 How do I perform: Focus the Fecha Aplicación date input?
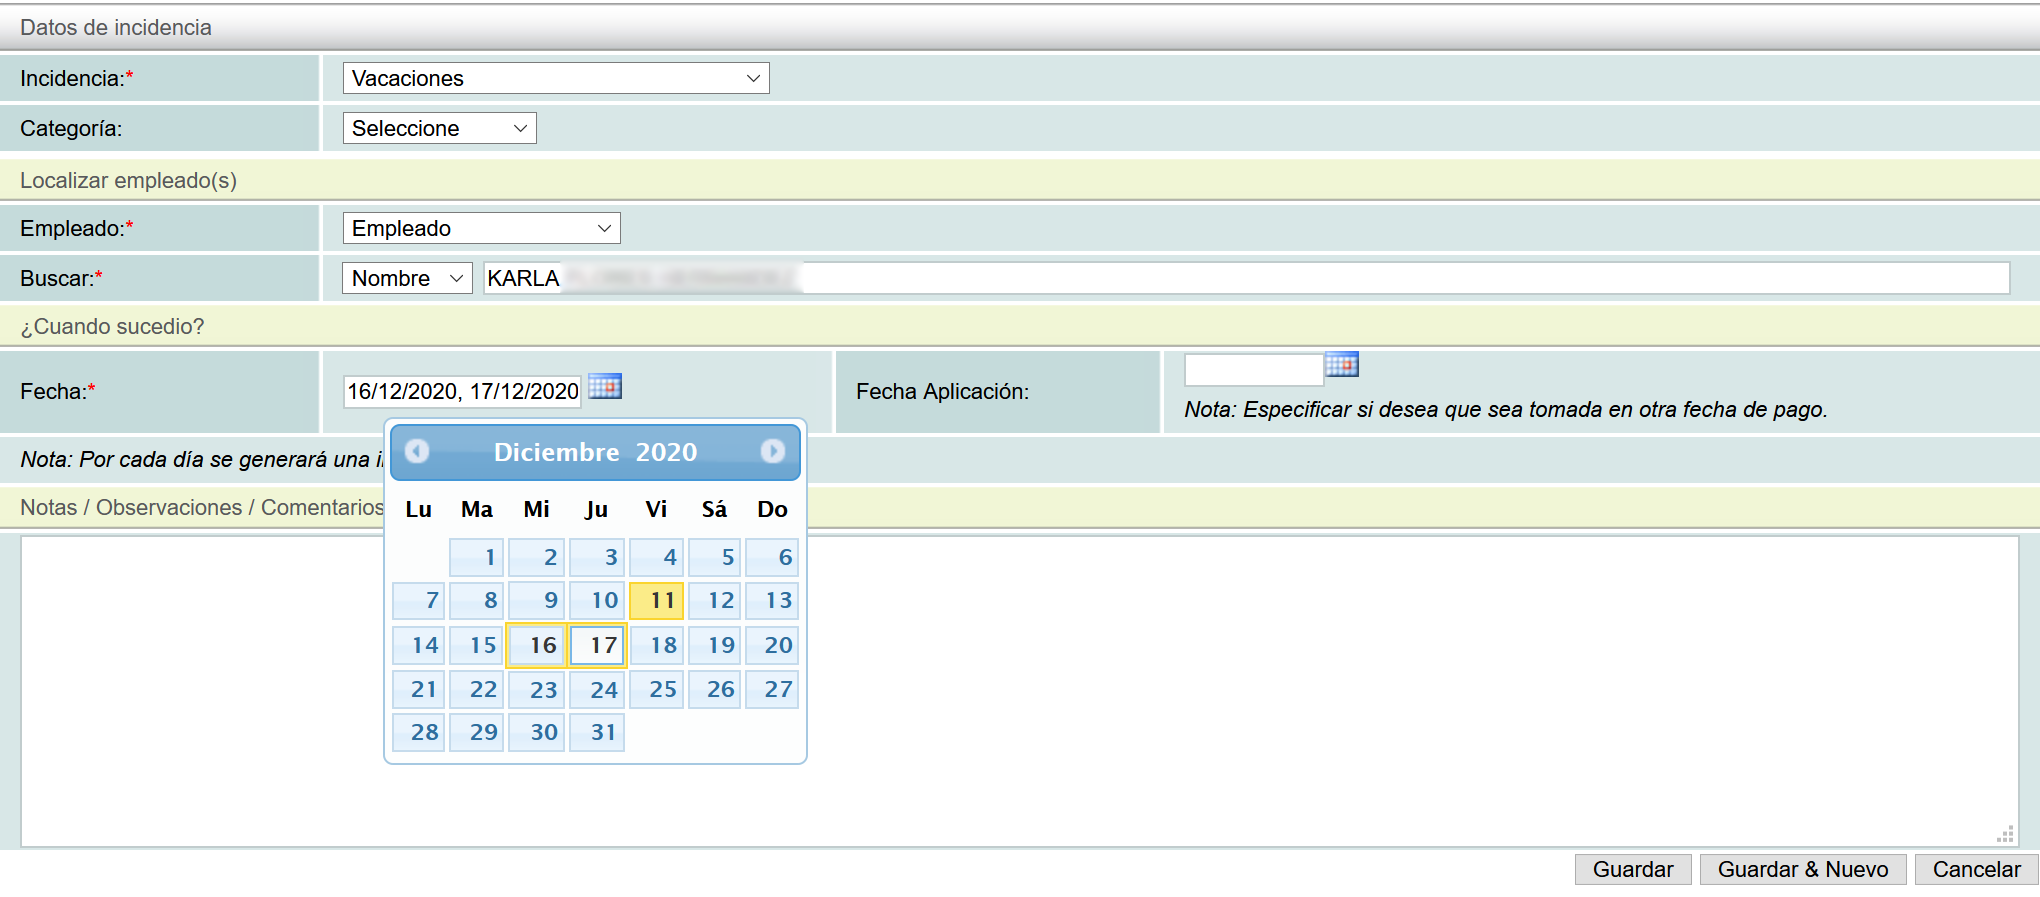click(x=1253, y=370)
